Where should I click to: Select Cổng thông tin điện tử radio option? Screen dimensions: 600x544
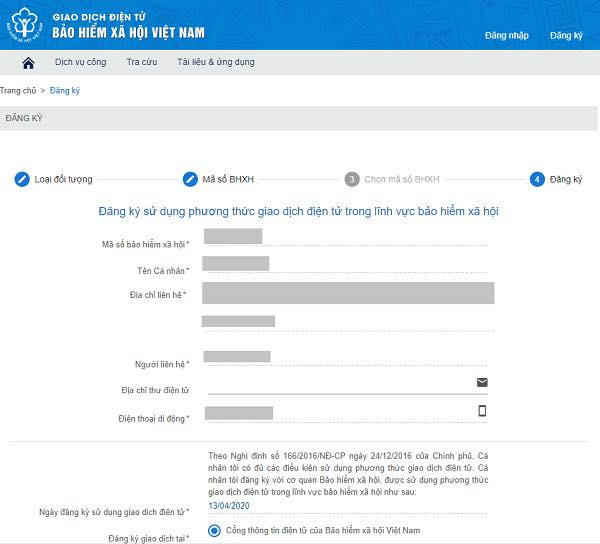pyautogui.click(x=214, y=531)
